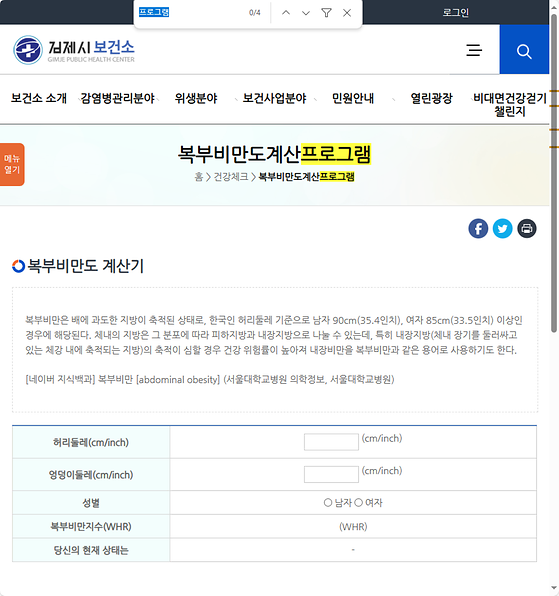Open 보건소 소개 menu

[x=39, y=98]
